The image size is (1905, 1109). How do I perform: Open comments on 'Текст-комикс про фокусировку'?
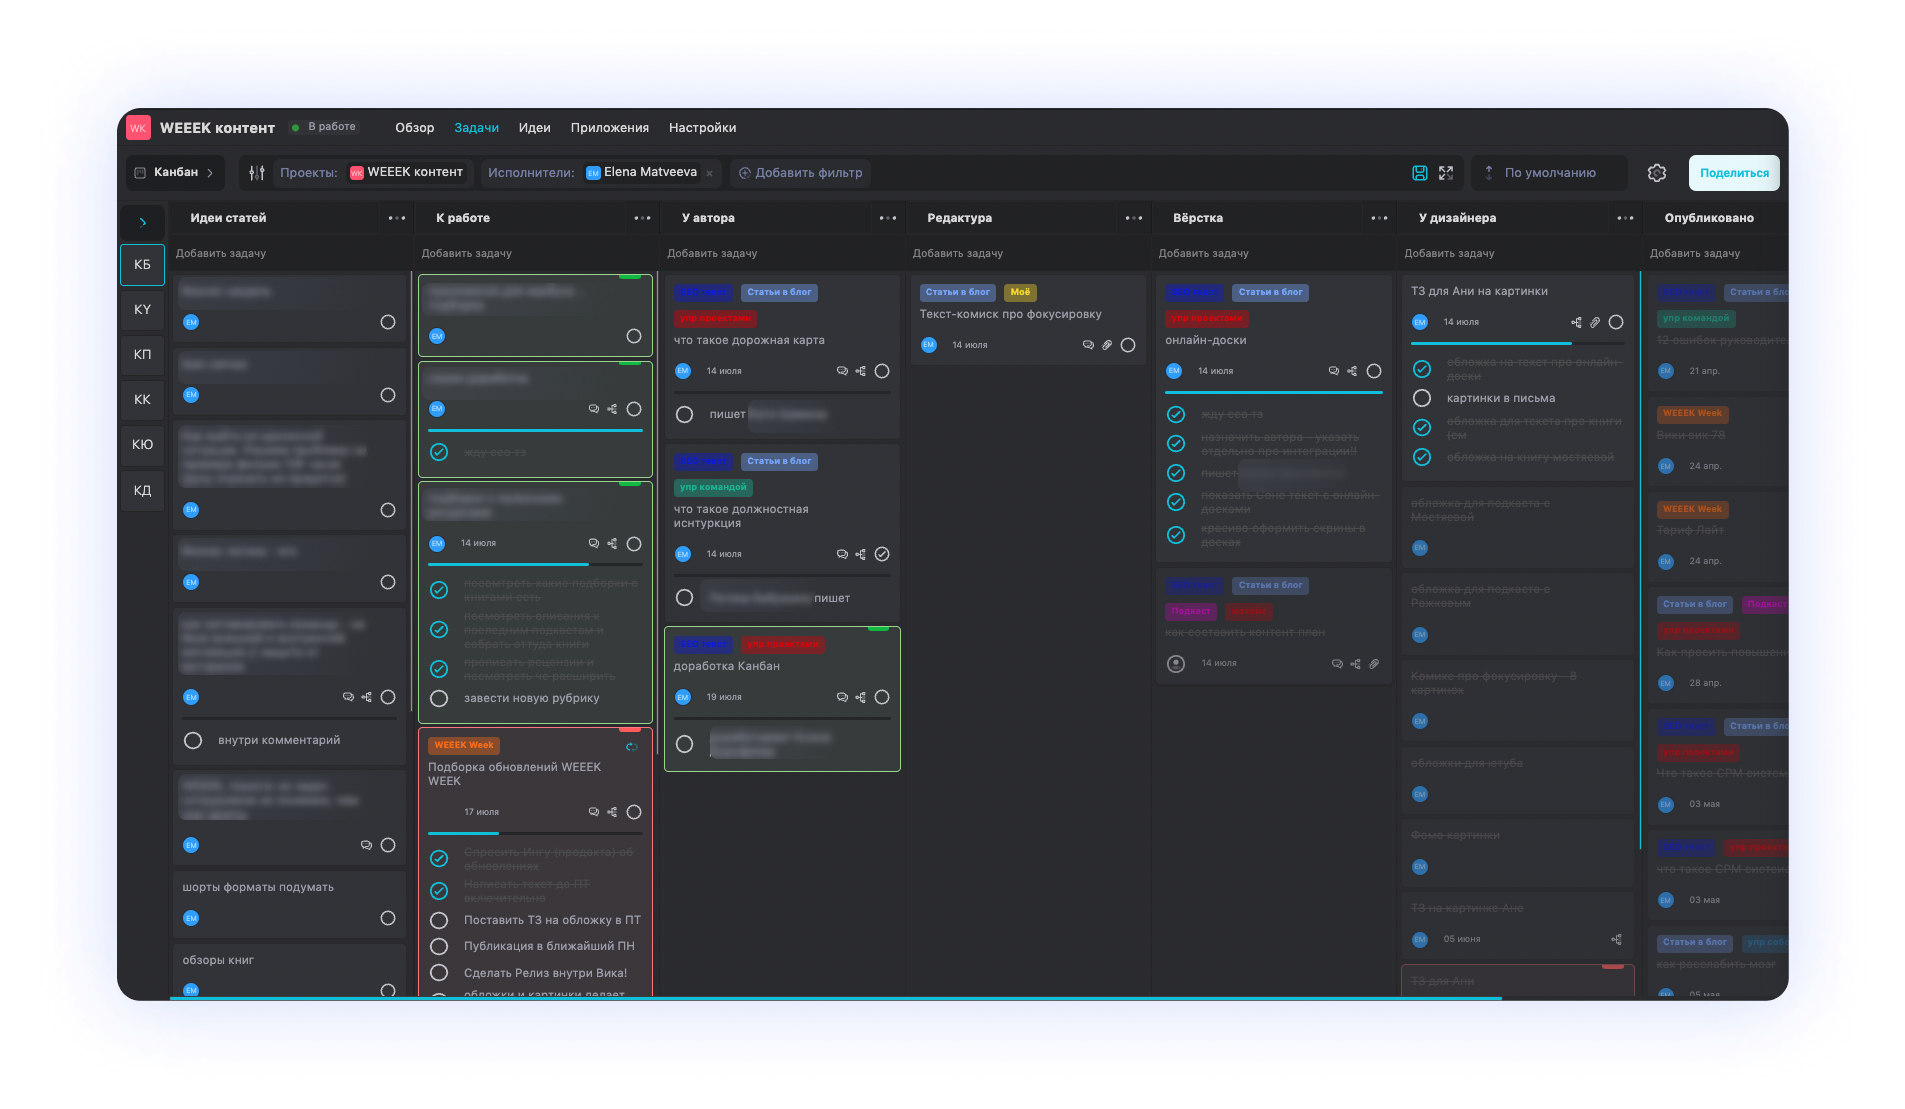pos(1088,345)
